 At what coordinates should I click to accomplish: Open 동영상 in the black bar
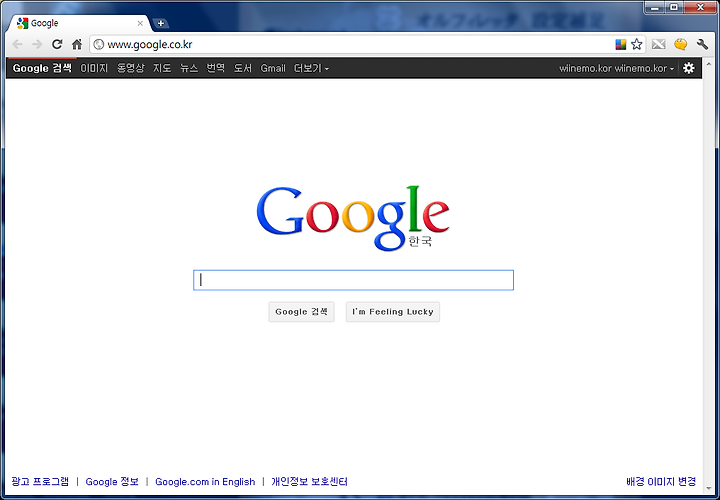[x=130, y=68]
